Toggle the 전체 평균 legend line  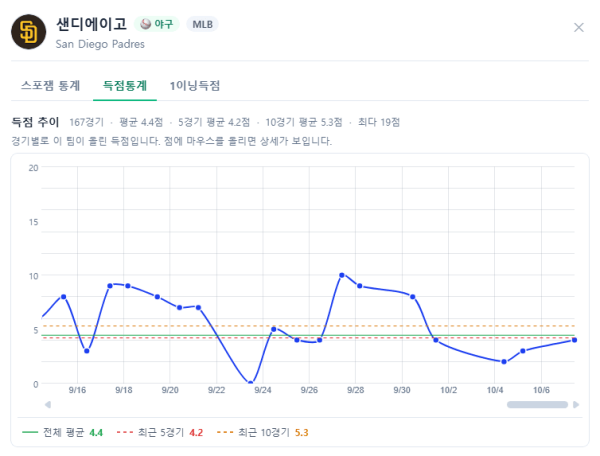[62, 432]
